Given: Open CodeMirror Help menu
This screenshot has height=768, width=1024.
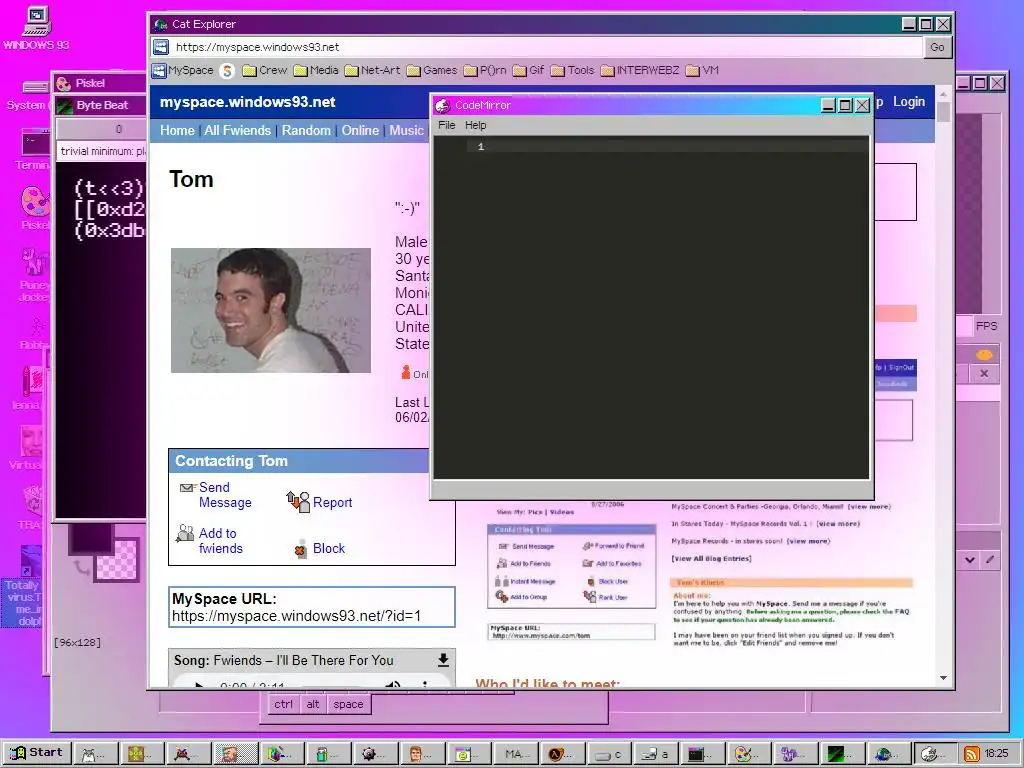Looking at the screenshot, I should [475, 125].
